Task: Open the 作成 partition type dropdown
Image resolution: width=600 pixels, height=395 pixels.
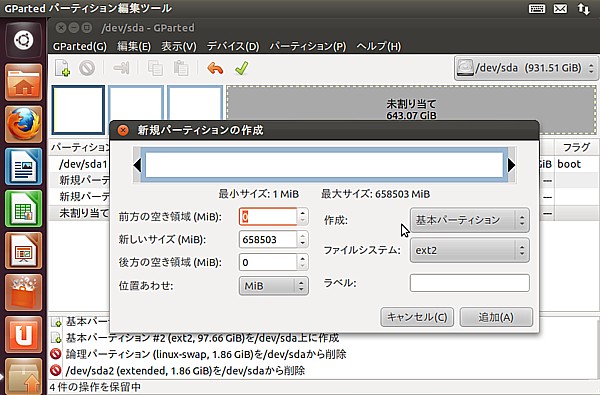Action: coord(470,220)
